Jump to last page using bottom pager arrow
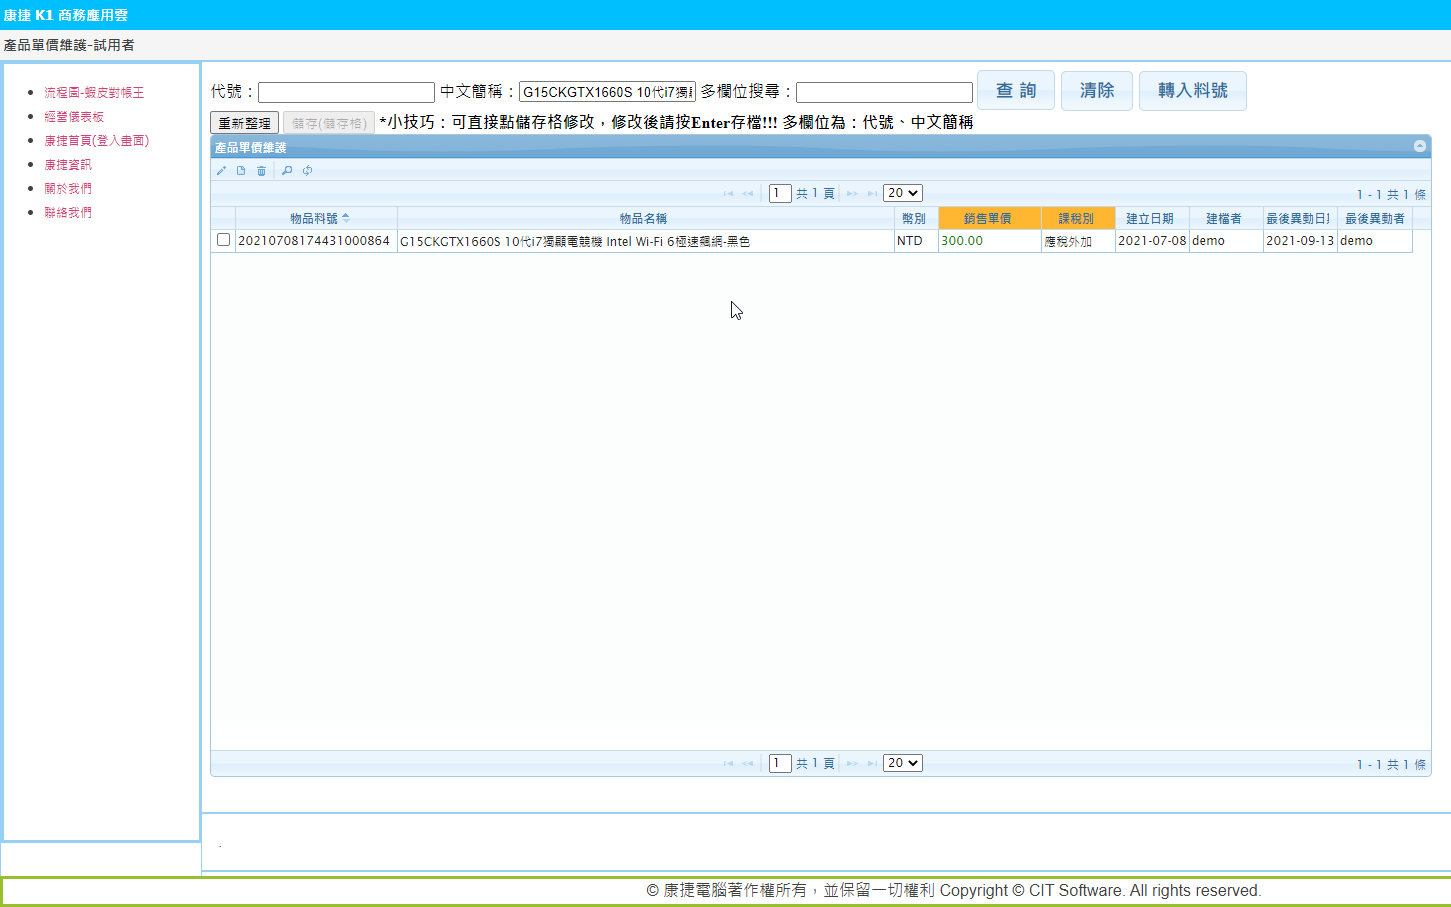Image resolution: width=1451 pixels, height=907 pixels. [872, 764]
